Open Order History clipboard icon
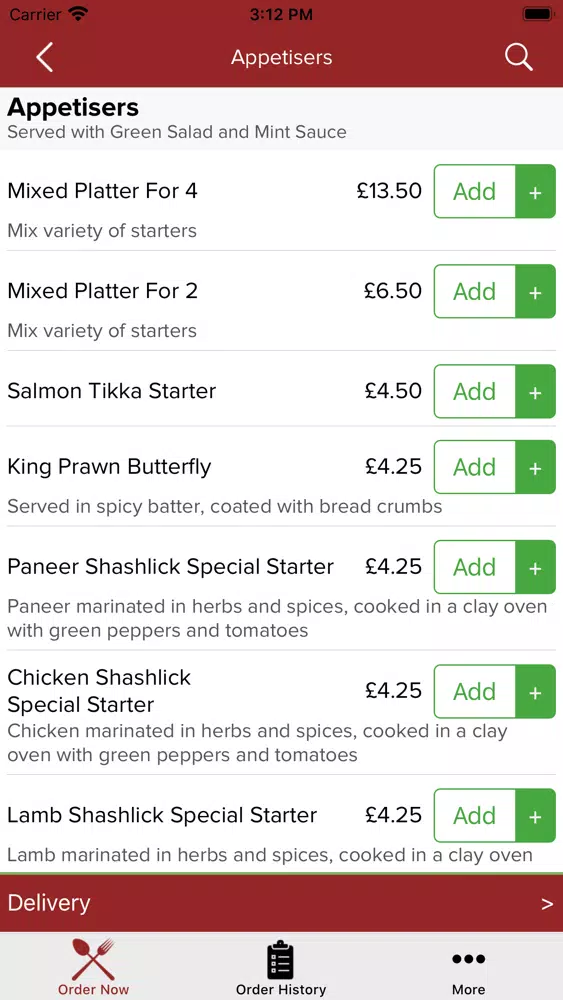 tap(281, 960)
